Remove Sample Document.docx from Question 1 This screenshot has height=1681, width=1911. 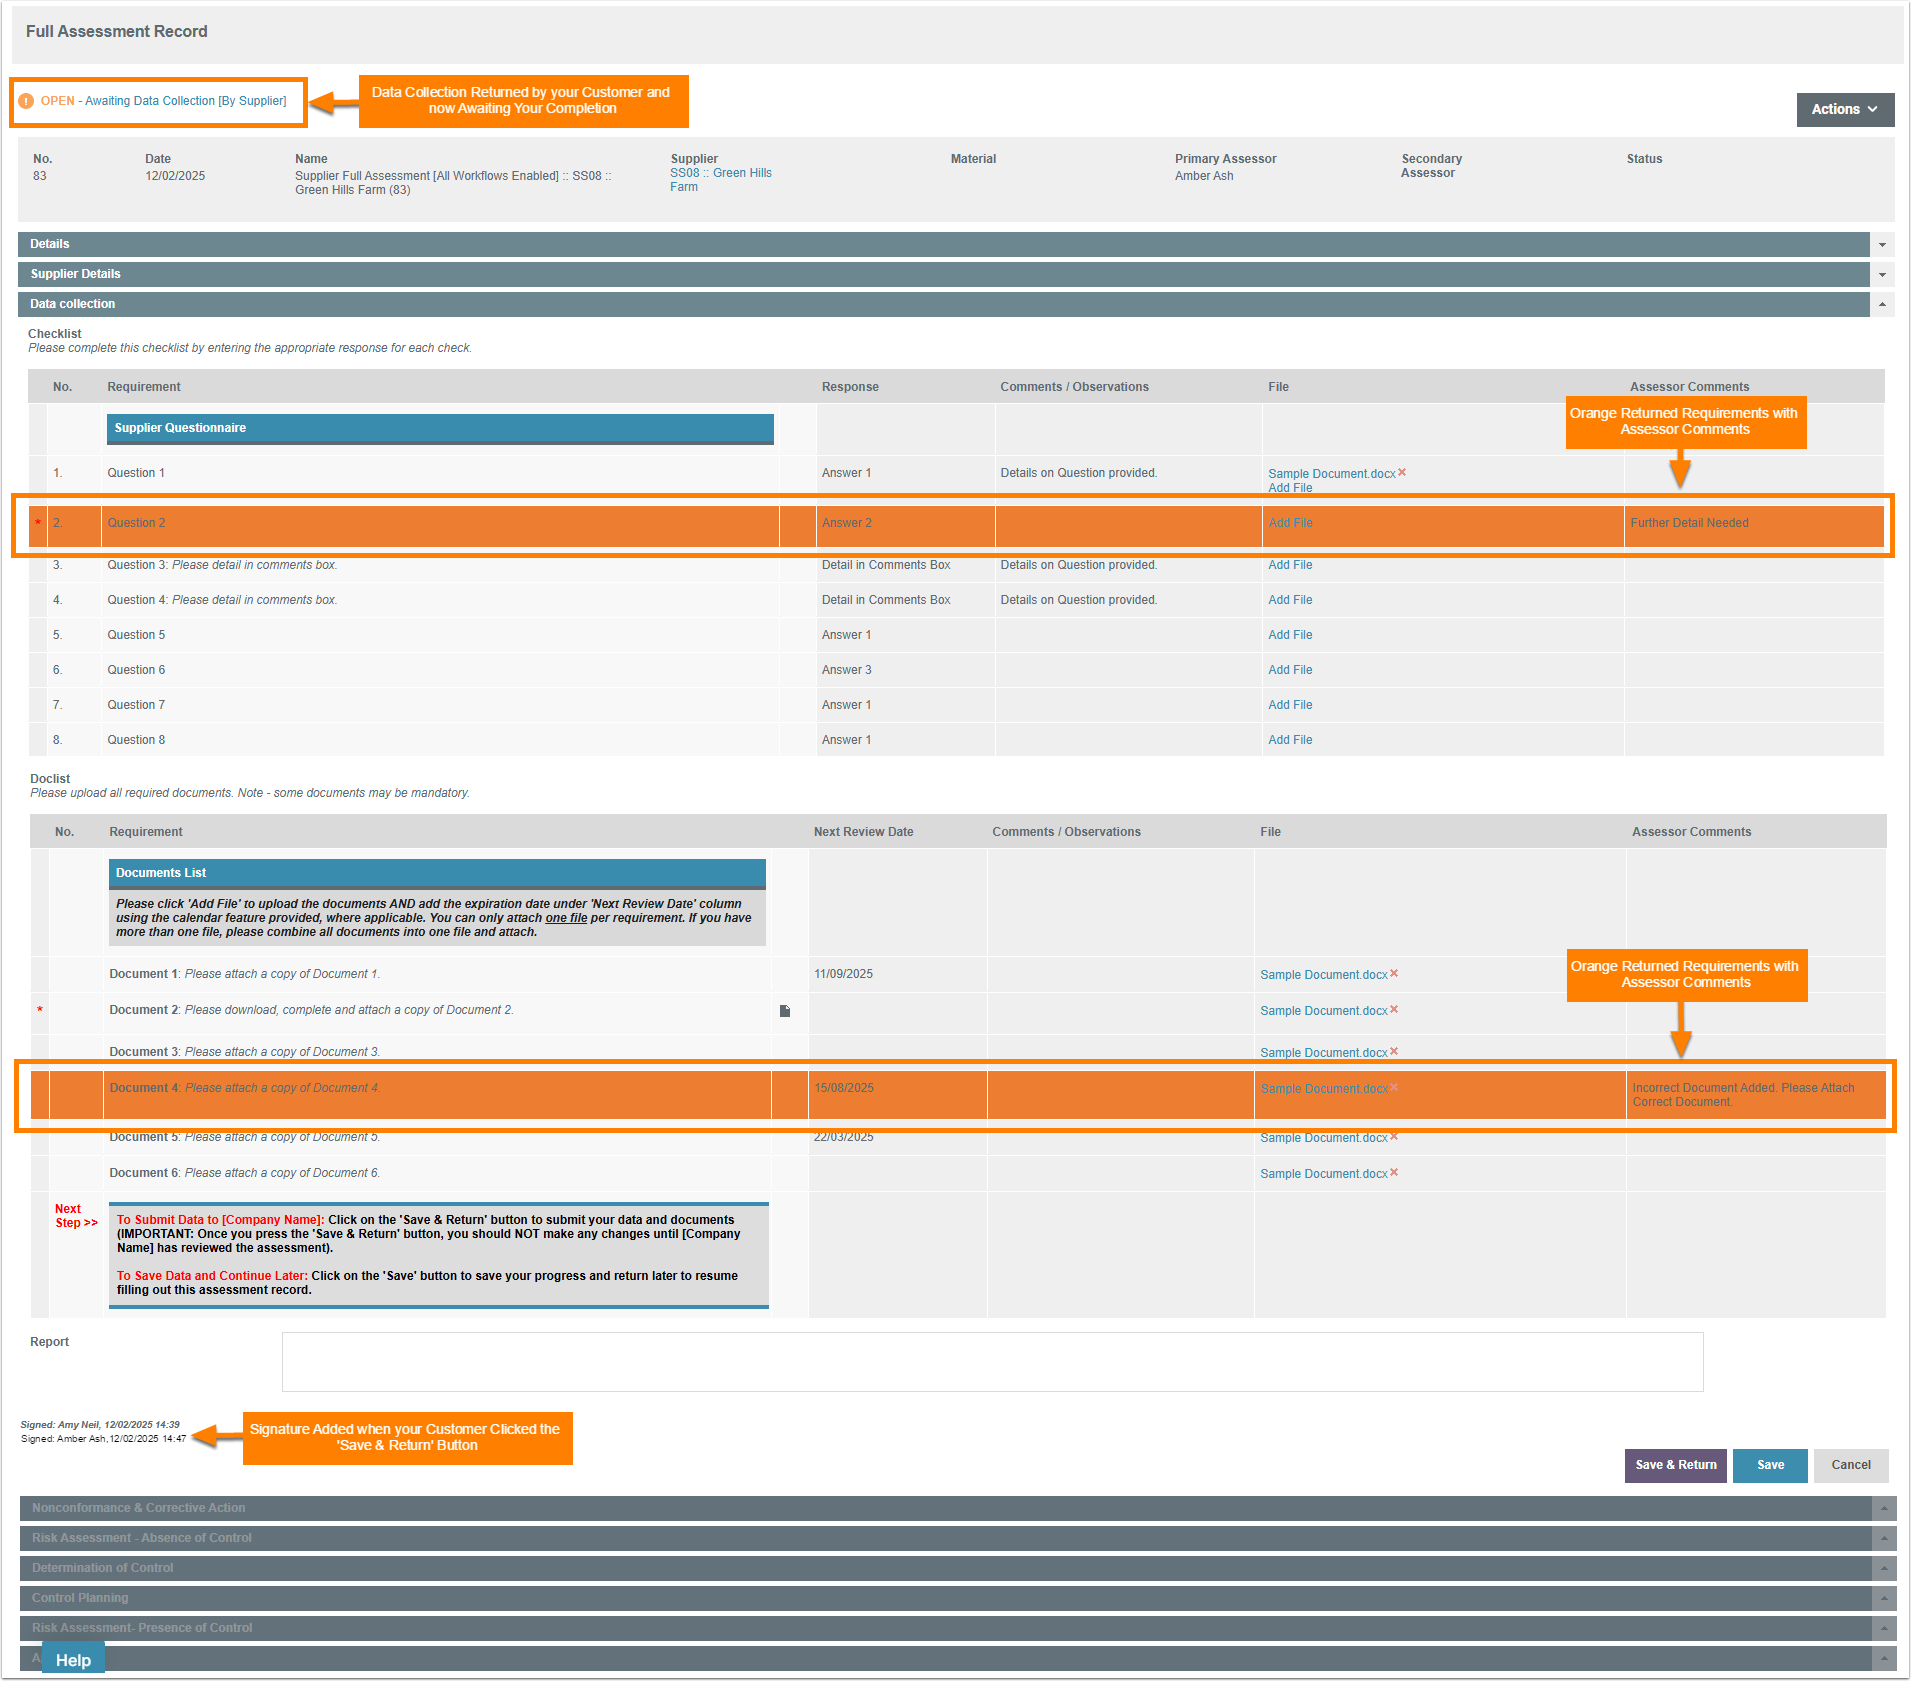tap(1402, 473)
